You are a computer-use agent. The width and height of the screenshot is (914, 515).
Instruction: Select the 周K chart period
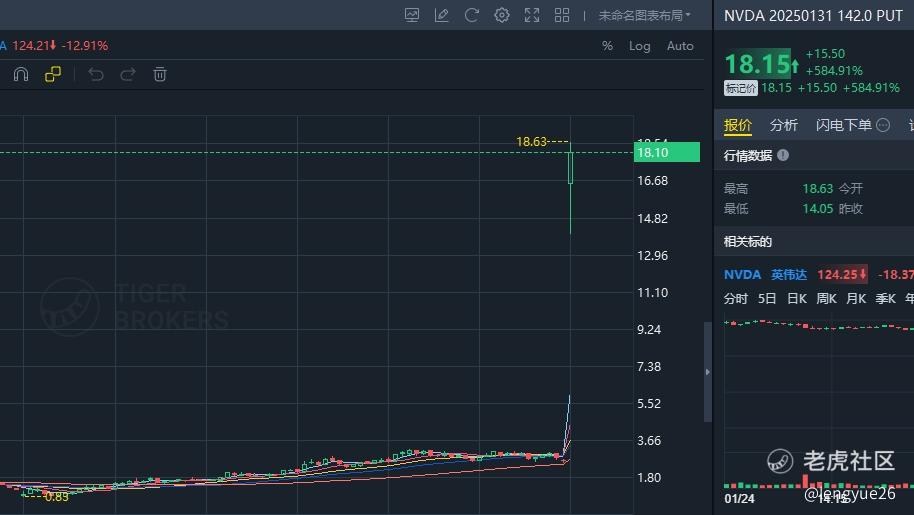(827, 299)
